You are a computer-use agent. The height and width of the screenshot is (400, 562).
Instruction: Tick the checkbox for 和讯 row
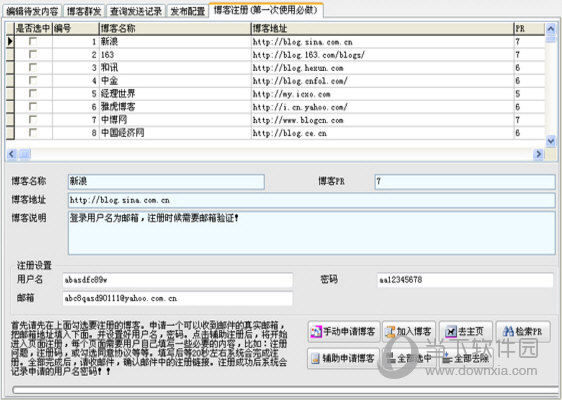pos(33,67)
